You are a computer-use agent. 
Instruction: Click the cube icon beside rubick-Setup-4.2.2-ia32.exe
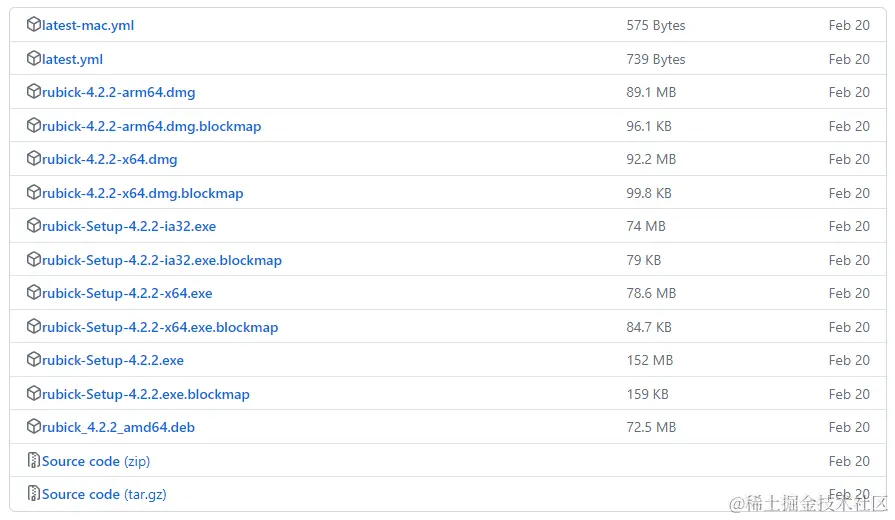coord(34,225)
